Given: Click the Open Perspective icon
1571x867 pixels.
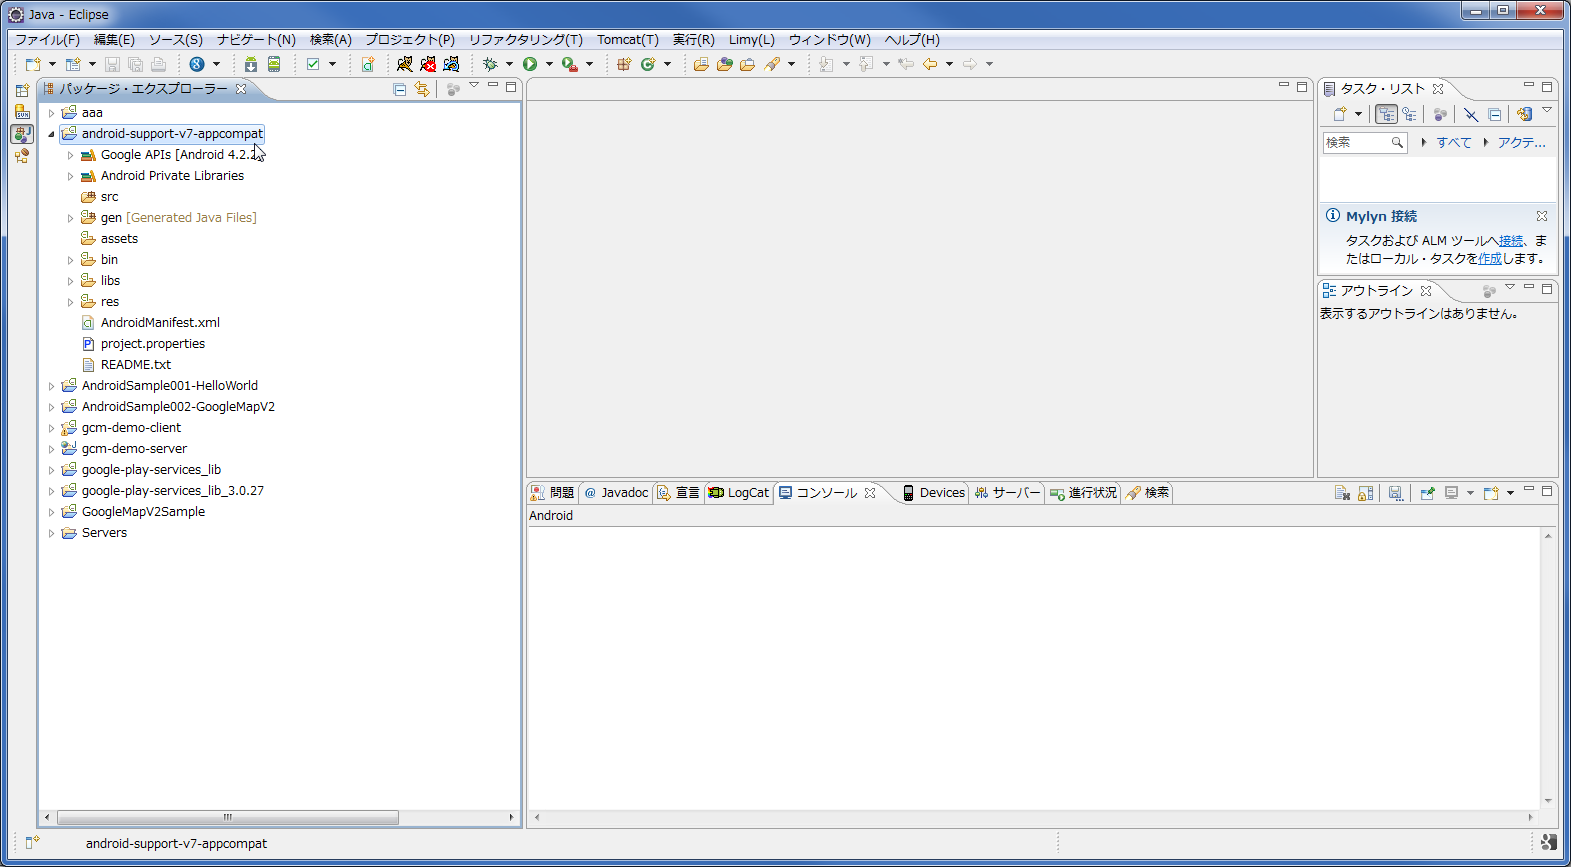Looking at the screenshot, I should (x=22, y=90).
